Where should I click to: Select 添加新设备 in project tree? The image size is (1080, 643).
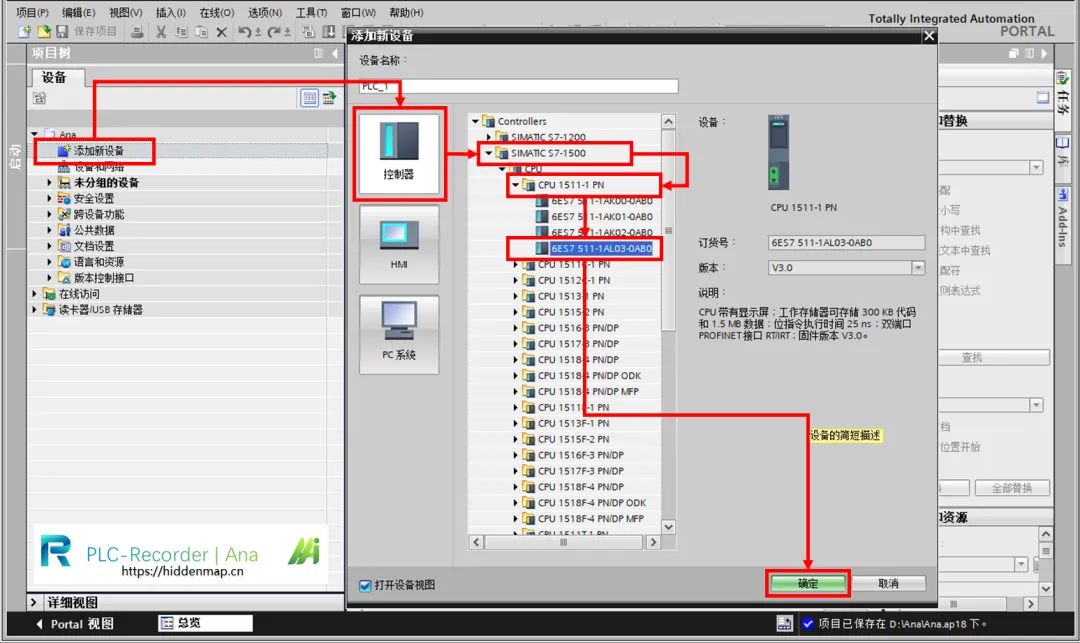coord(98,151)
